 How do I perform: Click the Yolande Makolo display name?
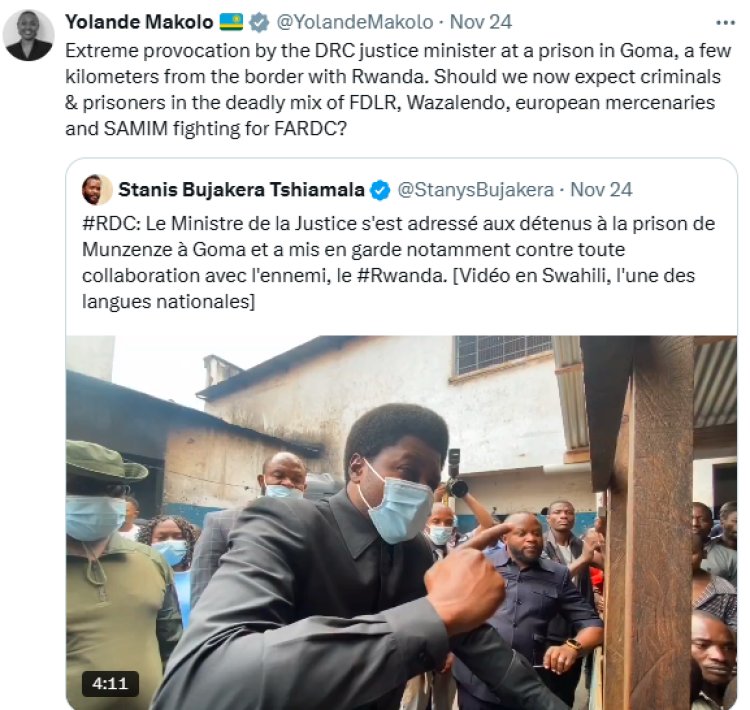(139, 21)
